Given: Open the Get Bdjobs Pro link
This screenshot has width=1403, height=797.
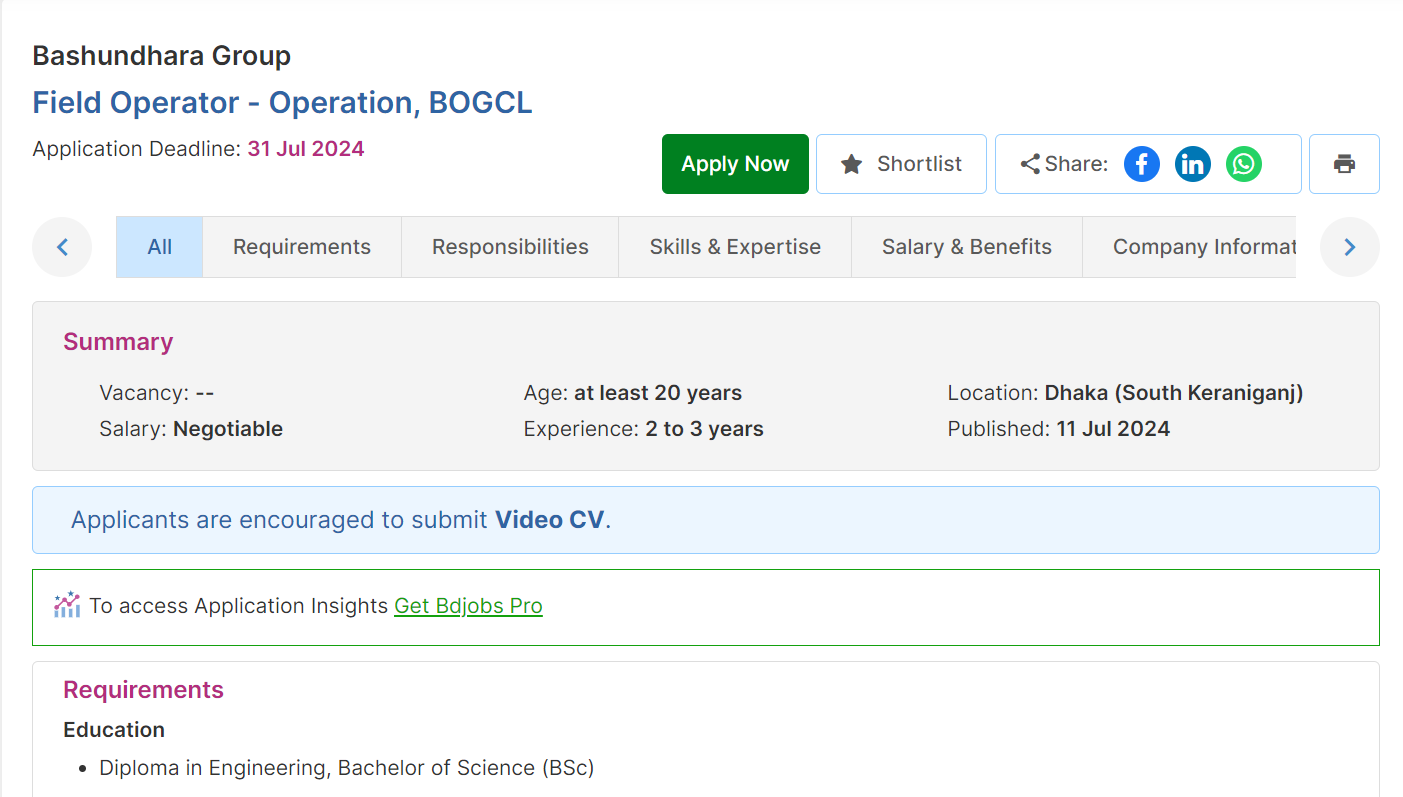Looking at the screenshot, I should click(468, 606).
